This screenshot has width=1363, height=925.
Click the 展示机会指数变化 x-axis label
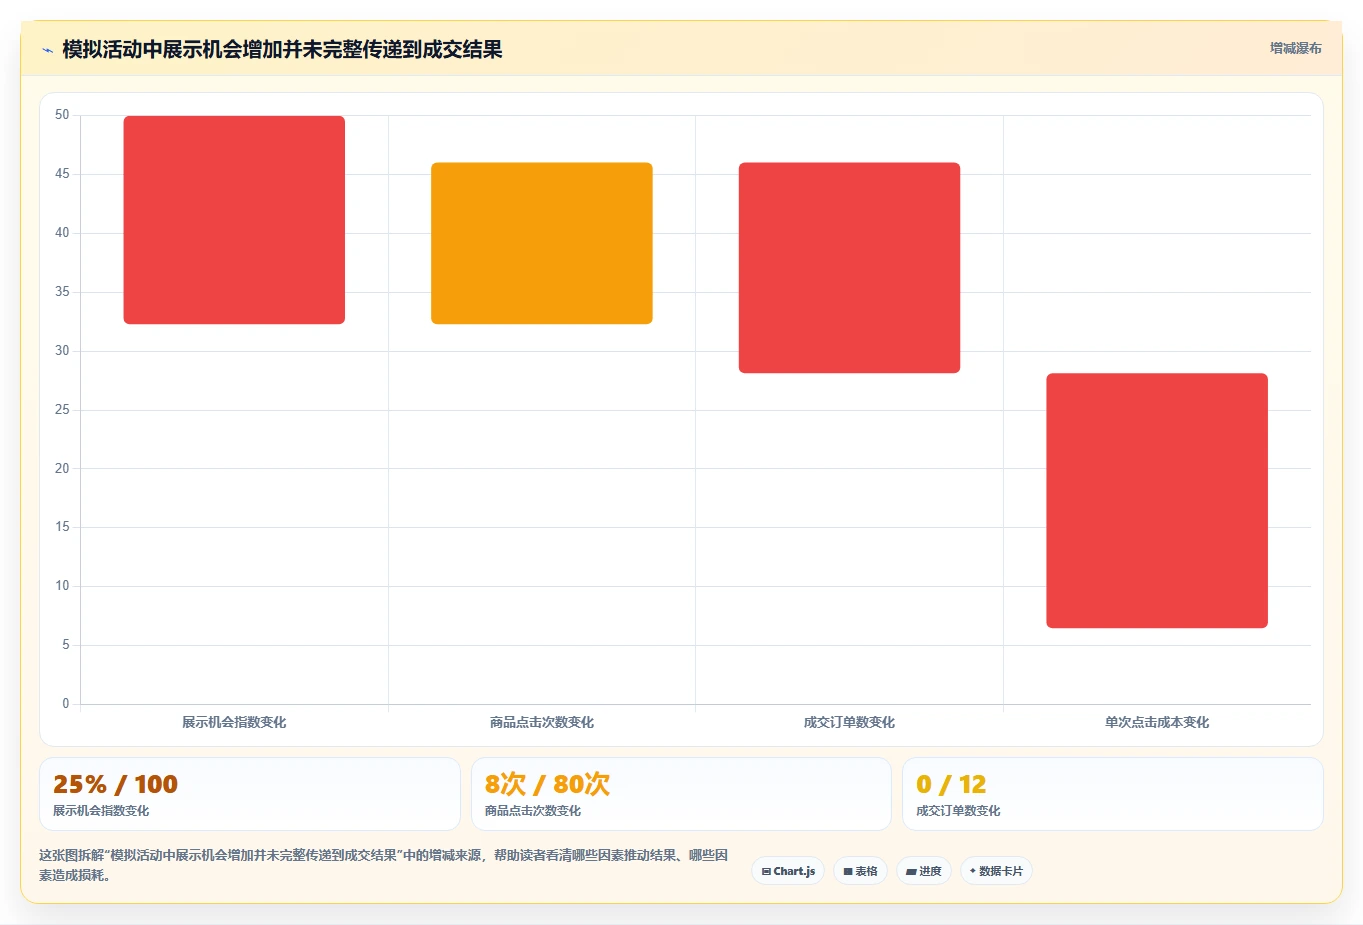pos(234,722)
